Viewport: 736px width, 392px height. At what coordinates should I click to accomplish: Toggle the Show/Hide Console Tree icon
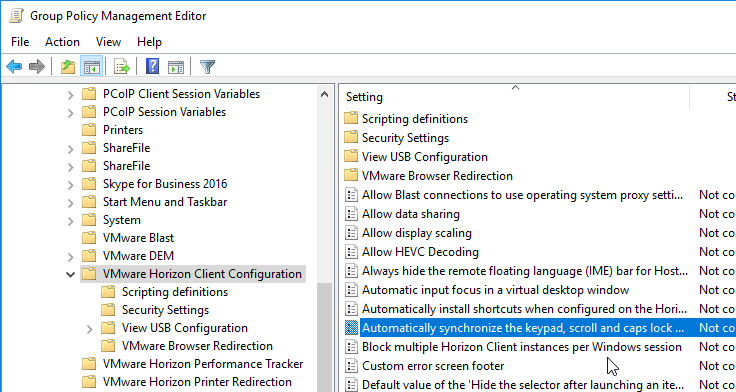(92, 67)
